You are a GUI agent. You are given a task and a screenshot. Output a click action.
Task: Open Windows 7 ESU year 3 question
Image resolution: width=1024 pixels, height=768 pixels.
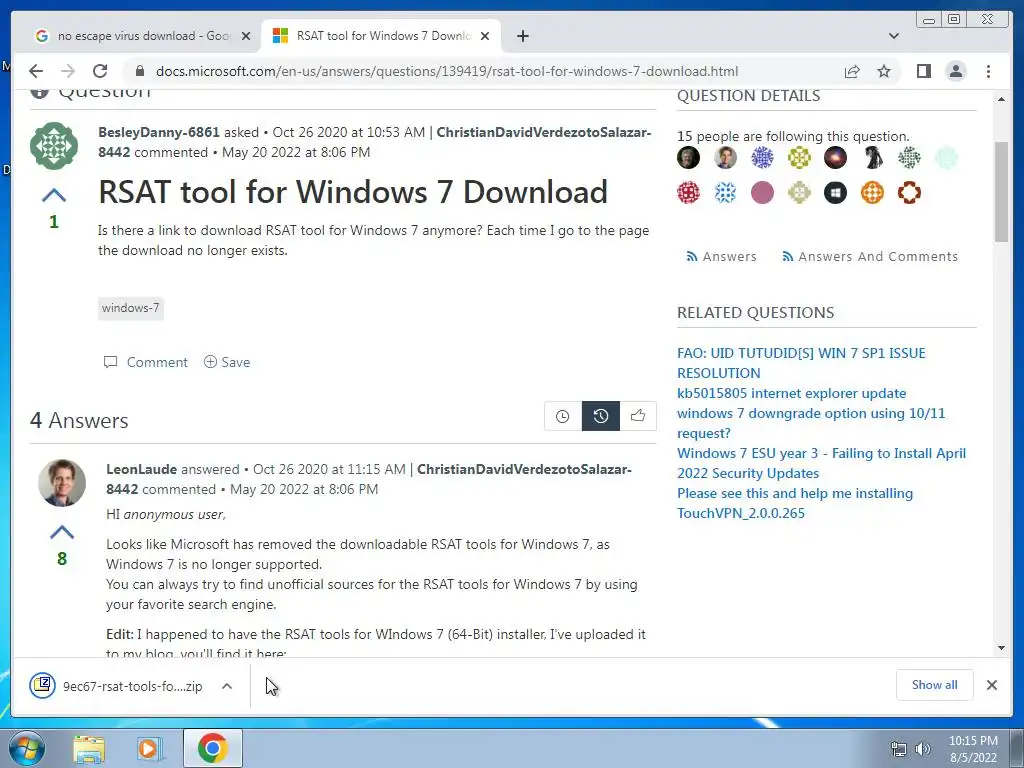click(822, 463)
